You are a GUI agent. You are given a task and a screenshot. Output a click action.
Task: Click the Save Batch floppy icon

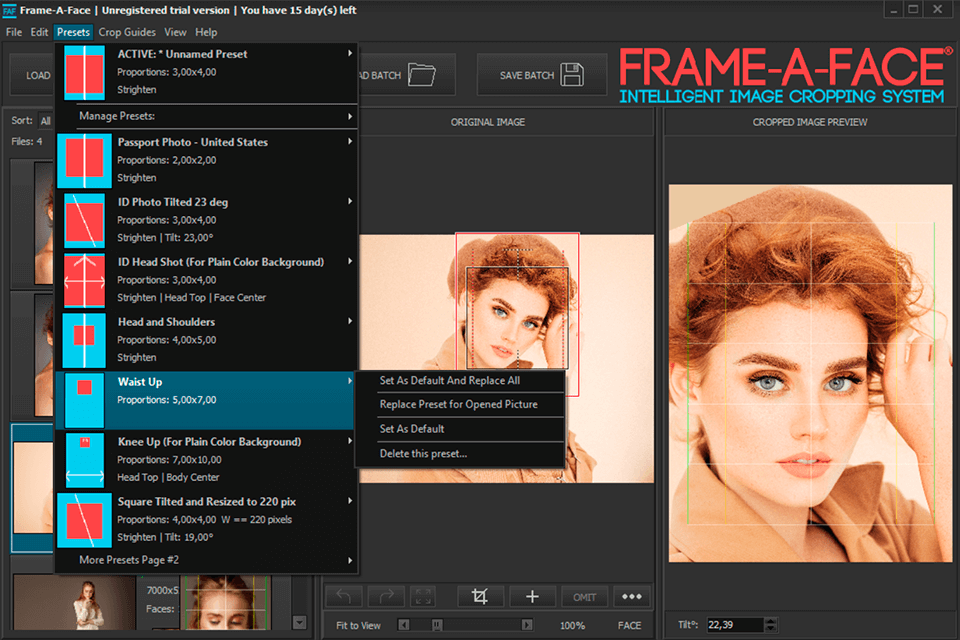tap(572, 75)
